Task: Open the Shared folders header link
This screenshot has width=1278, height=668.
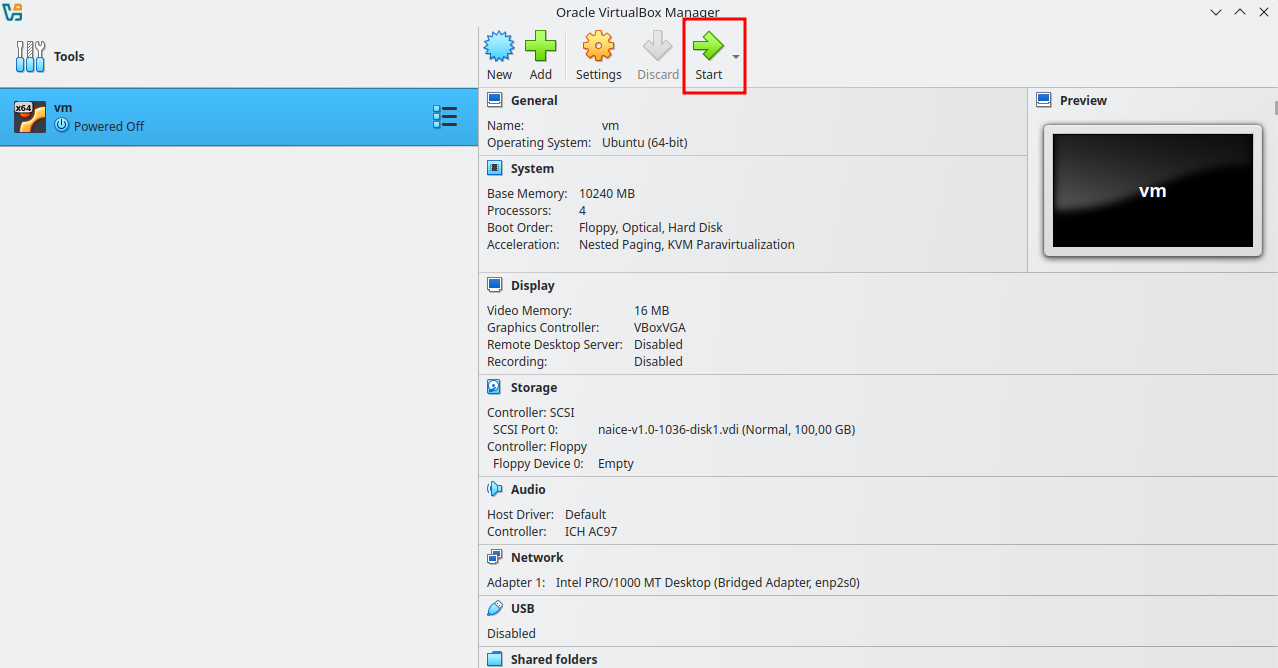Action: coord(554,659)
